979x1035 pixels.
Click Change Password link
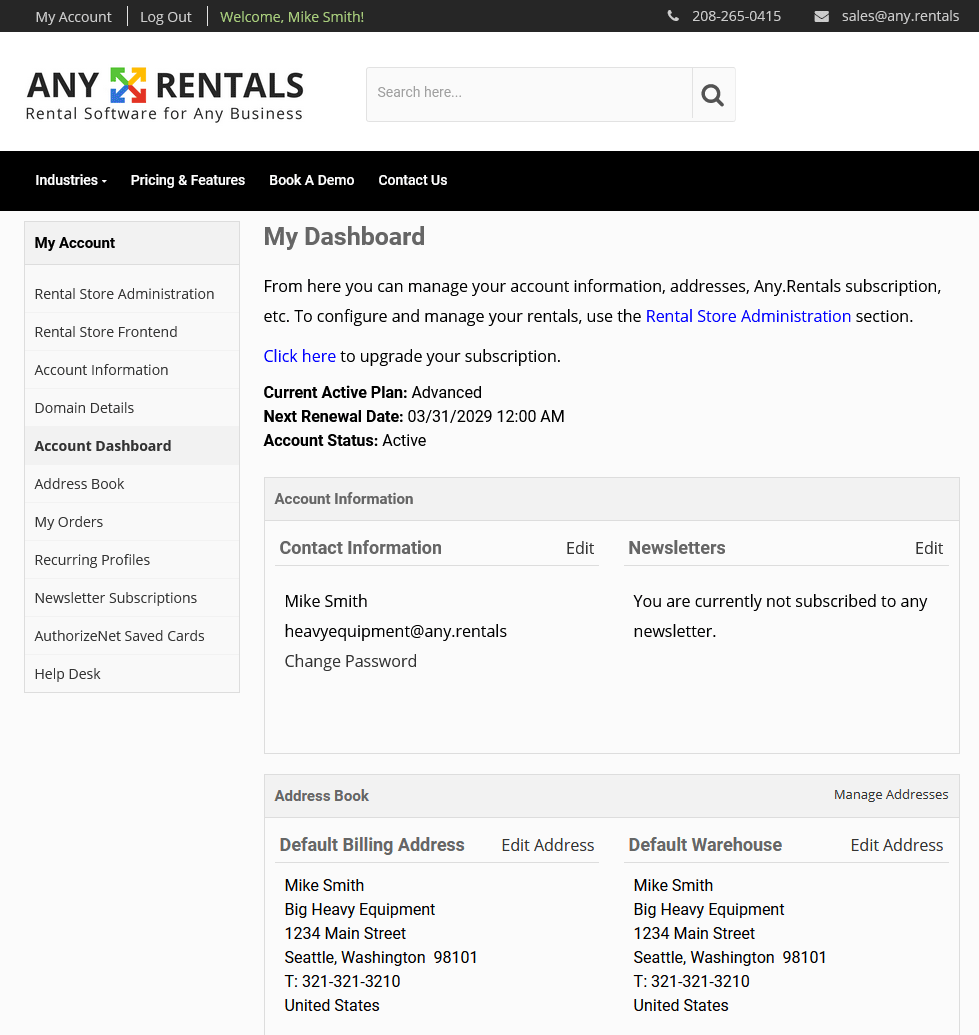tap(350, 661)
